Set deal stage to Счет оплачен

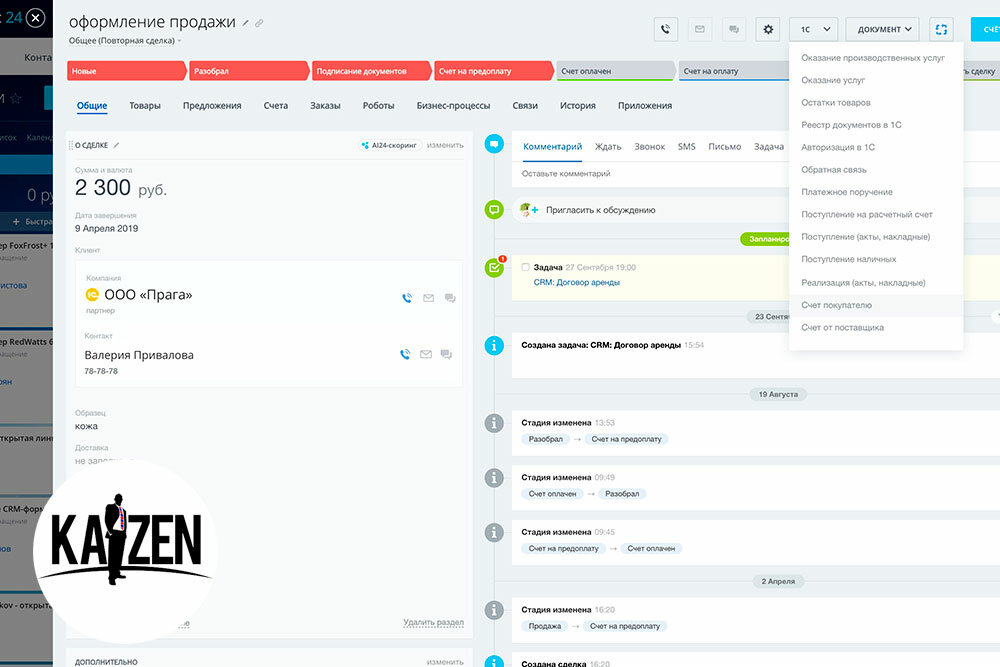(616, 71)
